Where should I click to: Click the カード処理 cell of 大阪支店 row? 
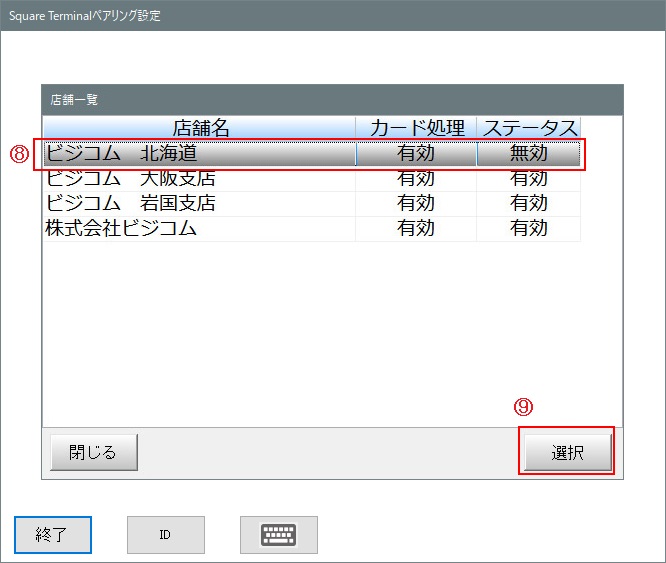[x=416, y=179]
